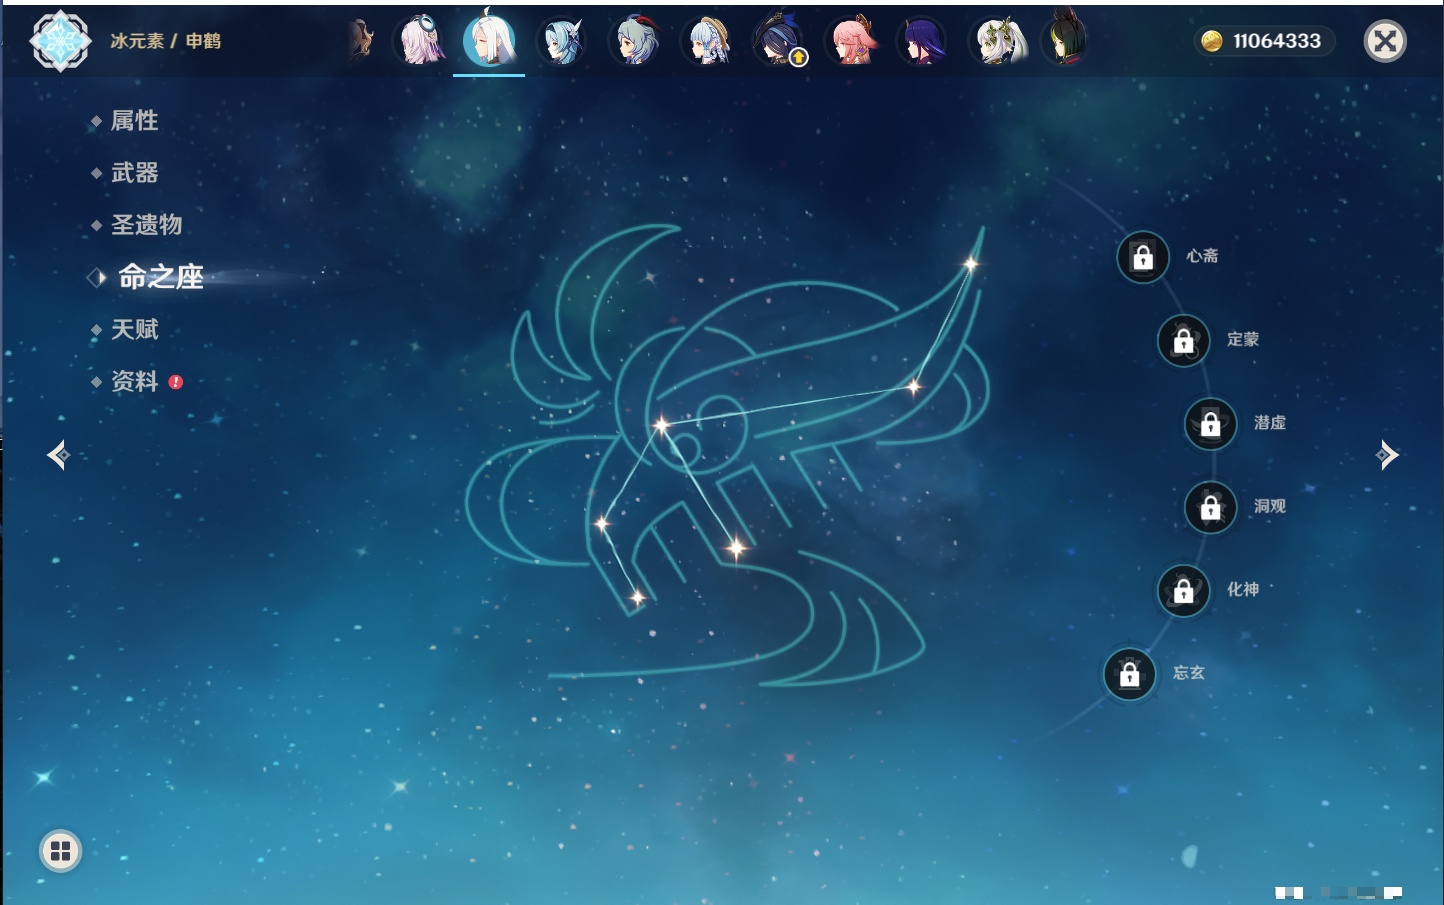
Task: Select the avatar with yellow upgrade arrow
Action: click(779, 42)
